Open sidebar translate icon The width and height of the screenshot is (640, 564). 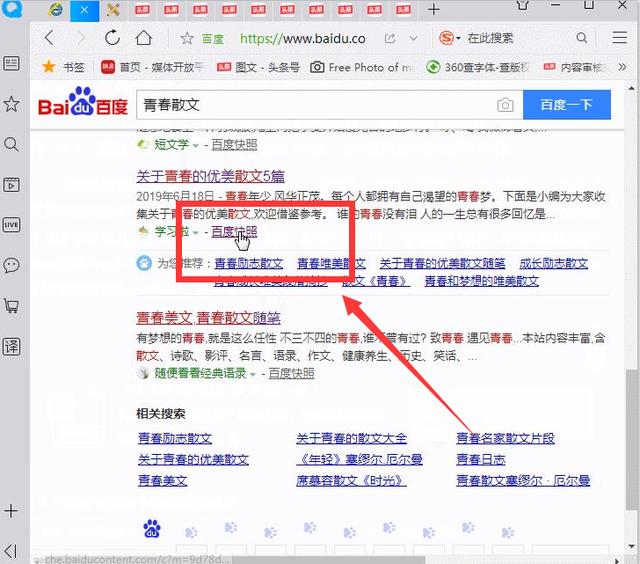(11, 346)
